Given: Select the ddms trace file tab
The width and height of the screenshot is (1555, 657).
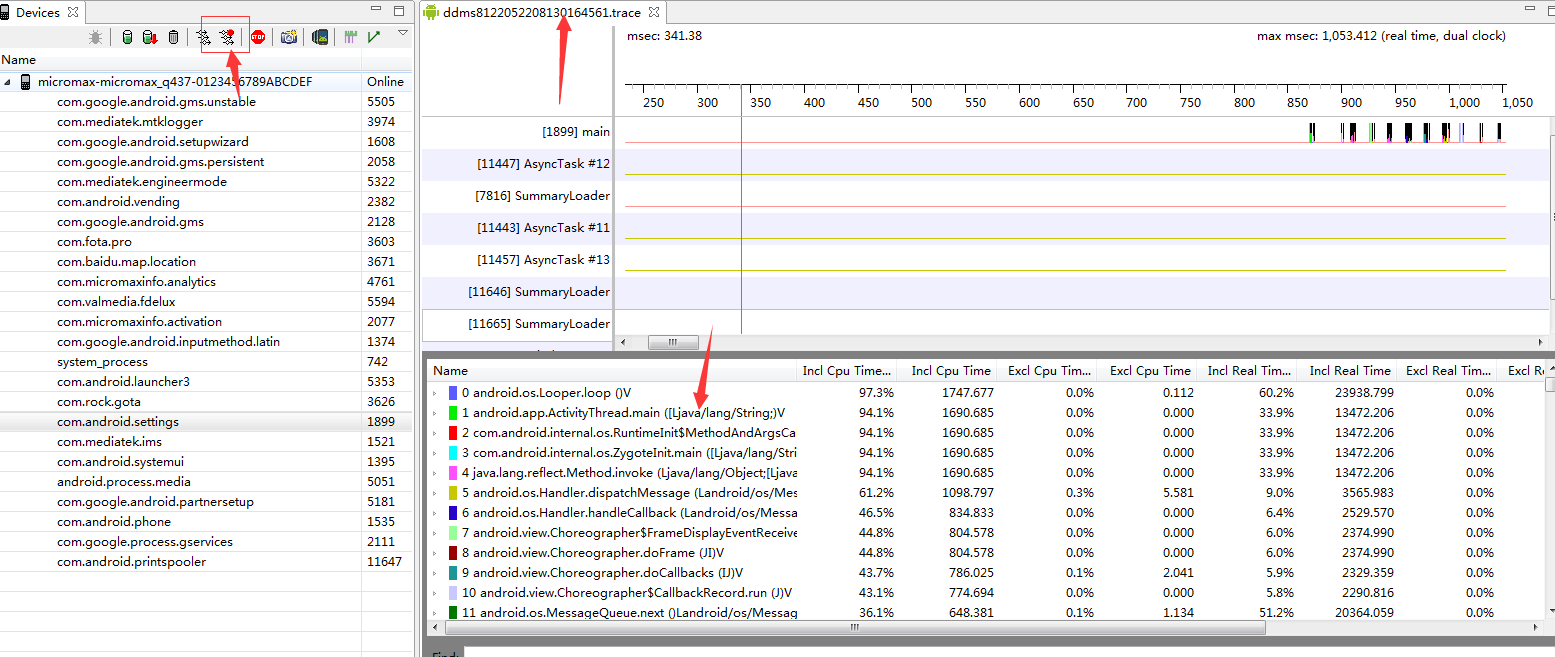Looking at the screenshot, I should pyautogui.click(x=543, y=12).
